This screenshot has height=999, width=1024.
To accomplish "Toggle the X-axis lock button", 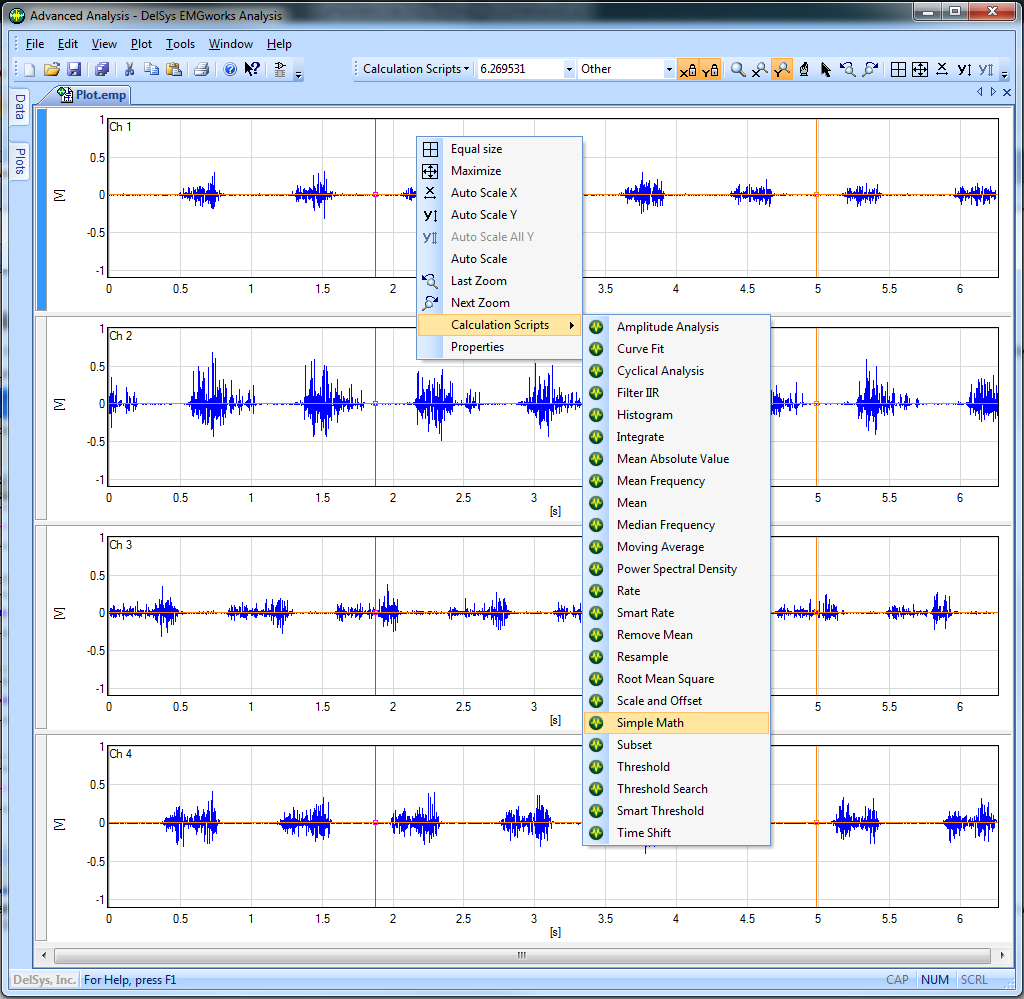I will (688, 69).
